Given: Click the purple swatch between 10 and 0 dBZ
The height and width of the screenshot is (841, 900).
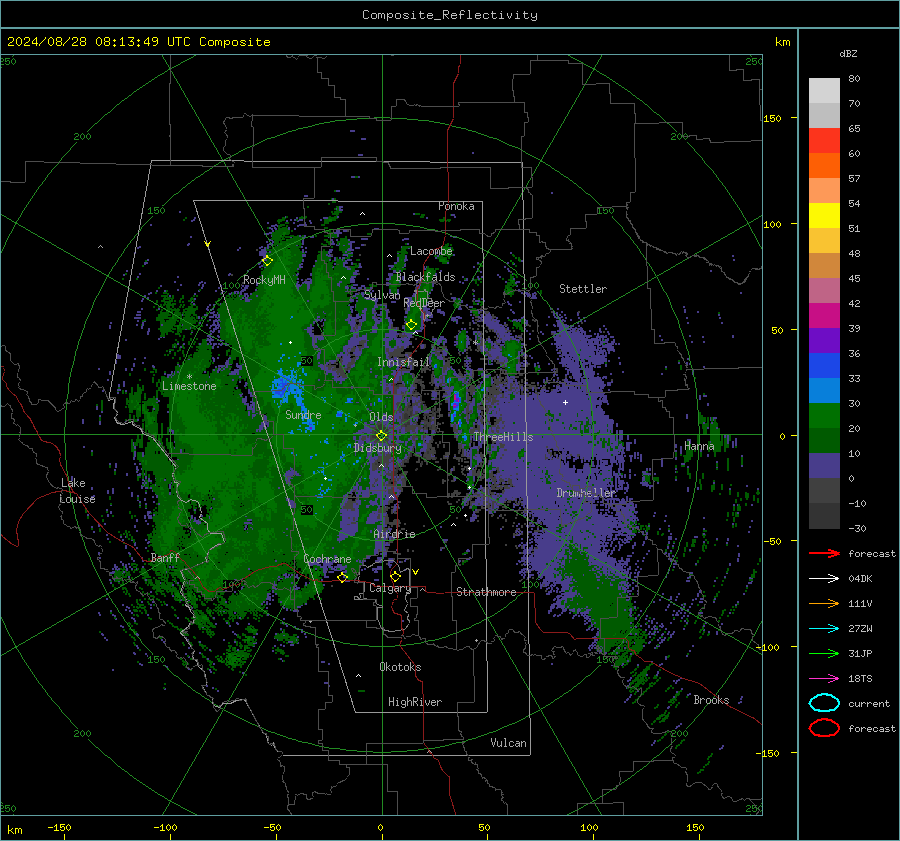Looking at the screenshot, I should click(x=824, y=465).
